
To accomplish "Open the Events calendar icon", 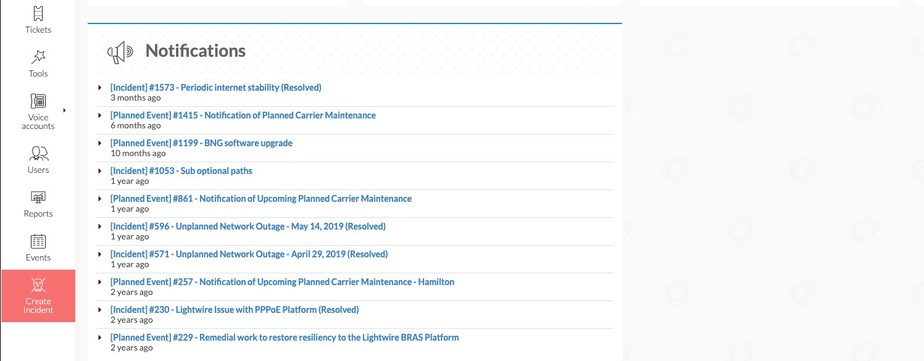I will [38, 241].
